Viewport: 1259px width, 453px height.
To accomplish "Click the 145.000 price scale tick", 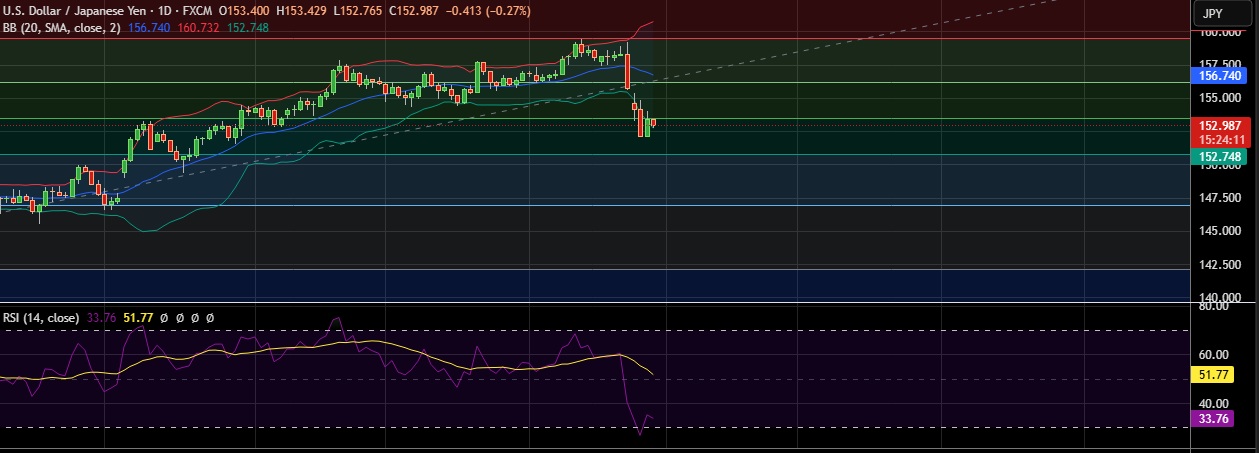I will pos(1219,231).
